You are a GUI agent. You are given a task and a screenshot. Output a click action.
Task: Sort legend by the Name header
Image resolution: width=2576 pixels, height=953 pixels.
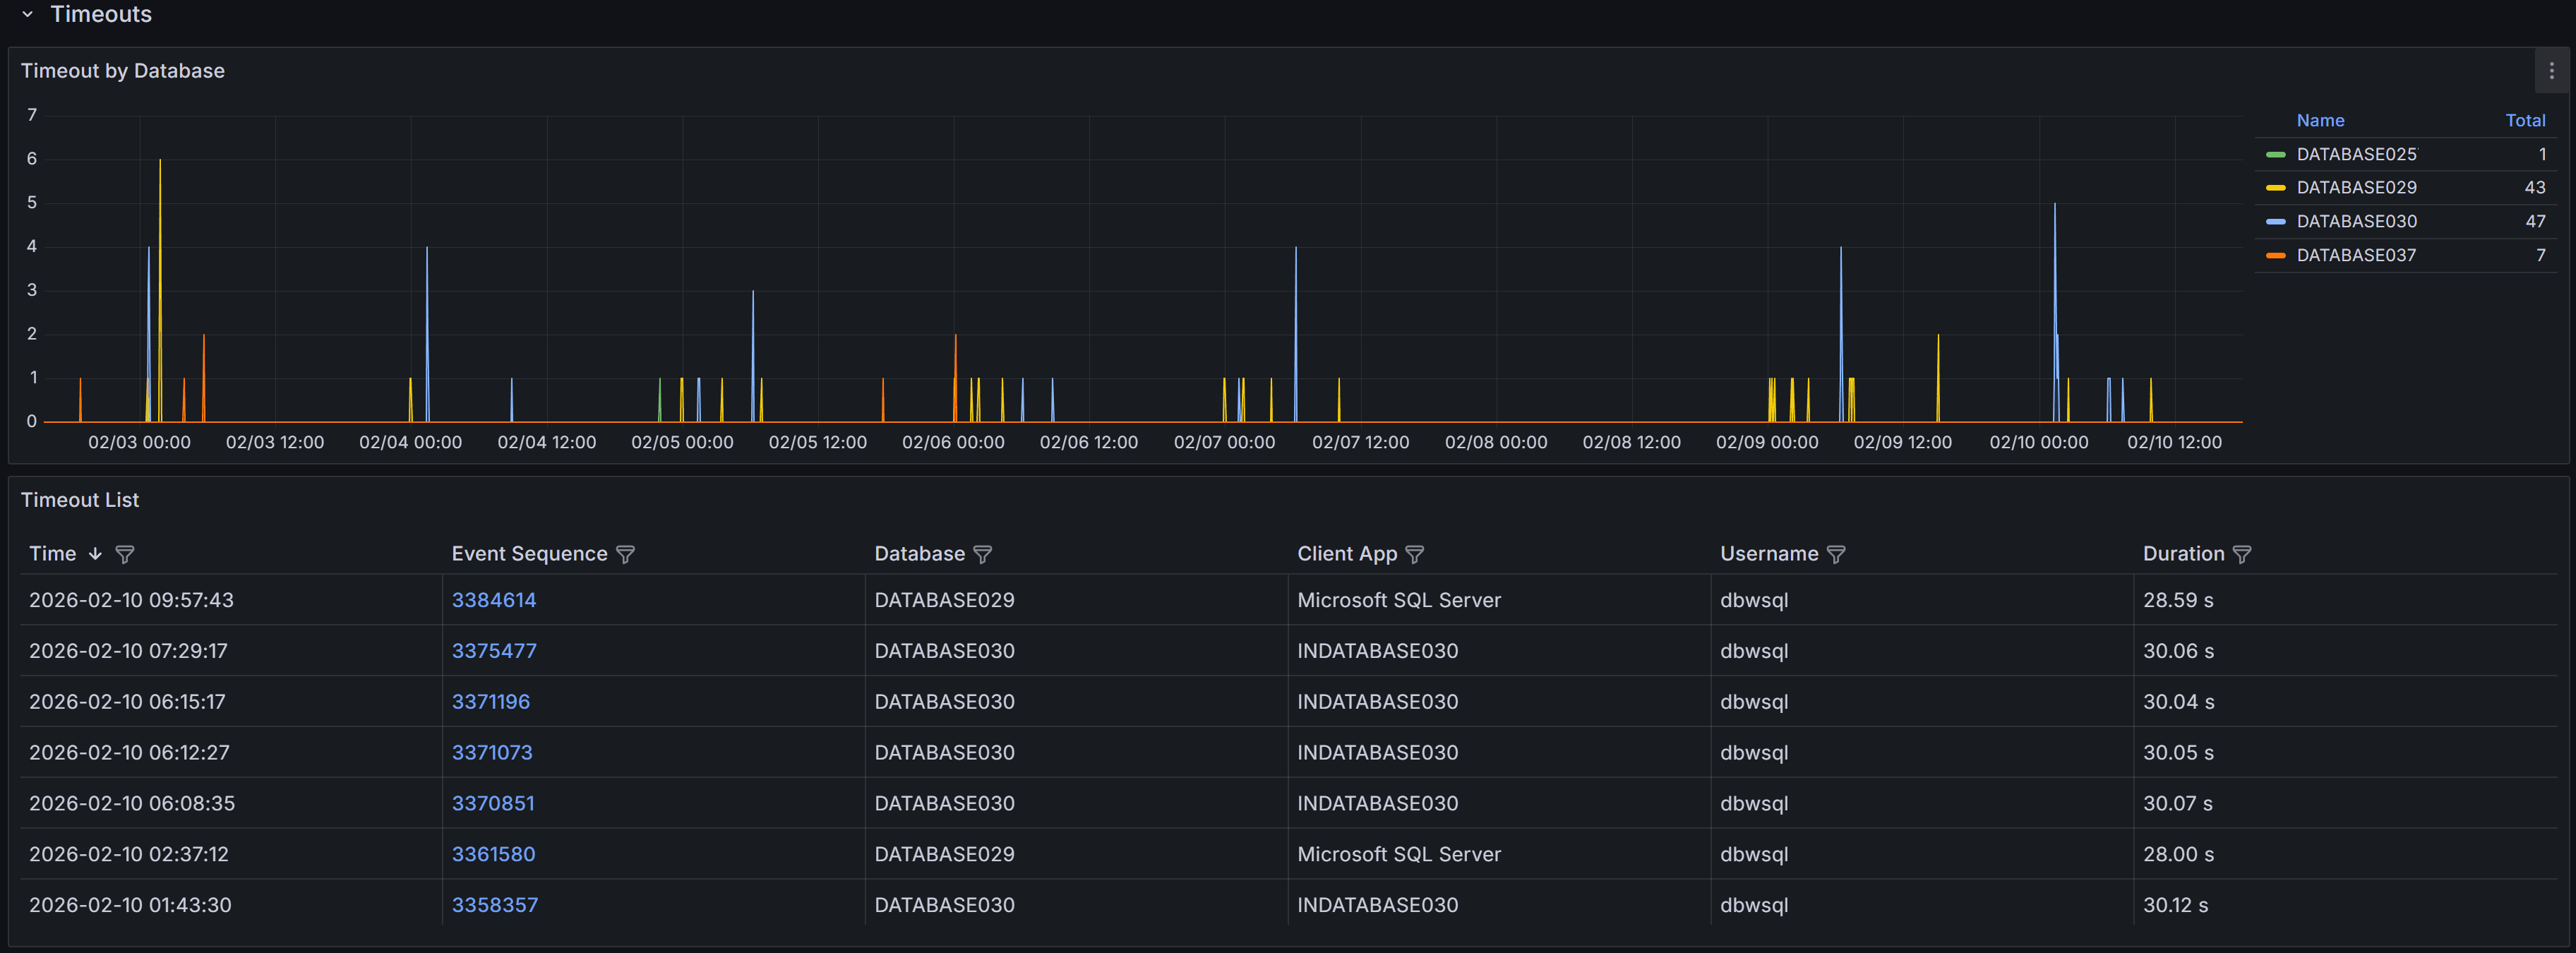[2320, 120]
